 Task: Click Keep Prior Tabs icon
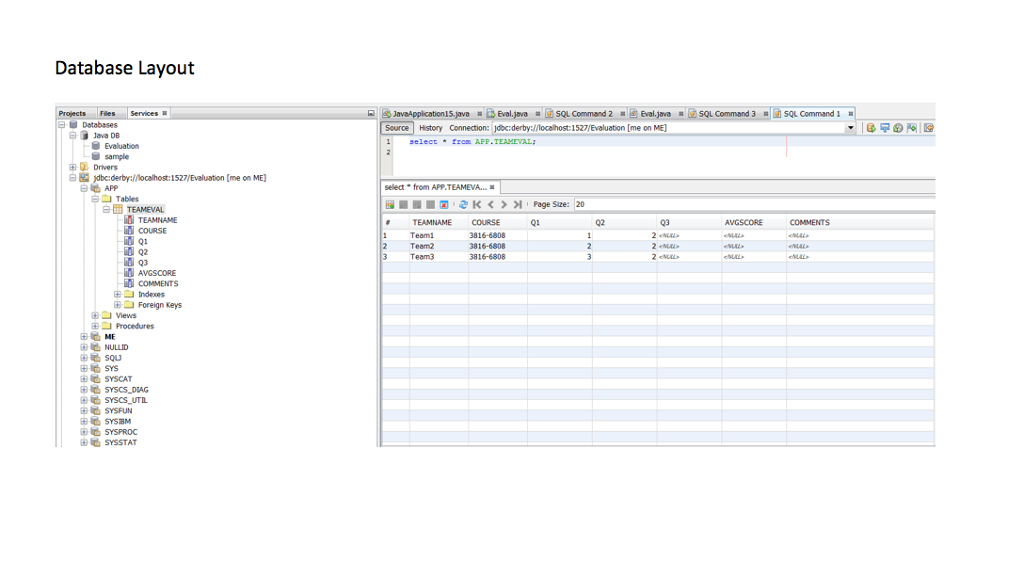tap(912, 128)
